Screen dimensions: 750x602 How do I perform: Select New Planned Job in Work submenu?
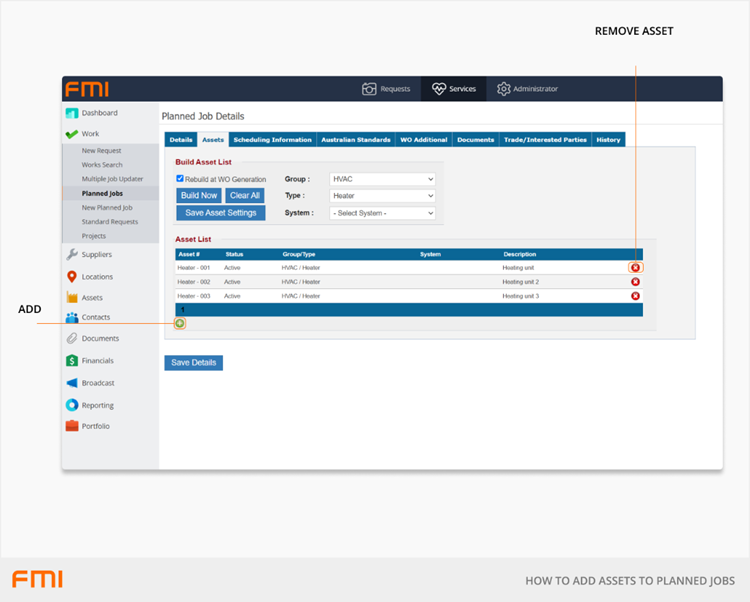pos(109,207)
